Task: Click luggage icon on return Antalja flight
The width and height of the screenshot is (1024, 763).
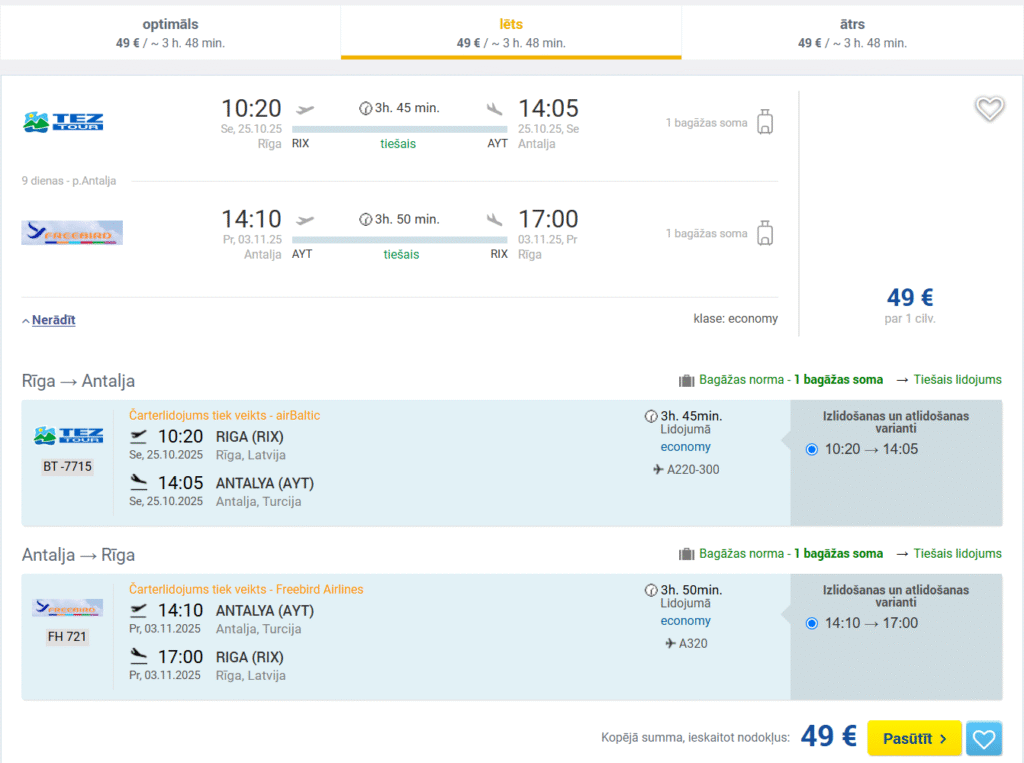Action: point(766,233)
